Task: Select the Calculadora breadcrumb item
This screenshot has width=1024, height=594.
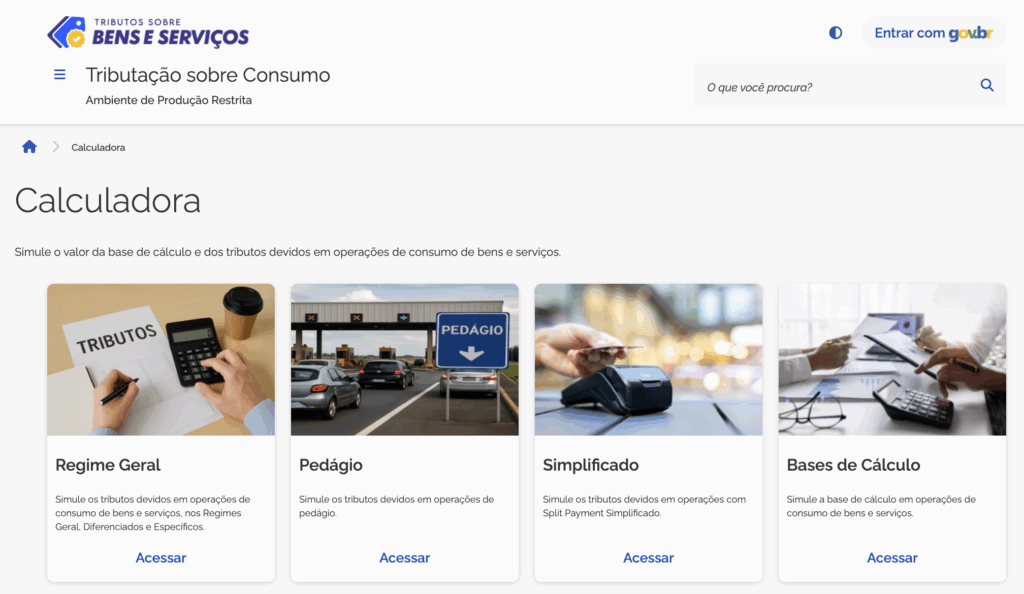Action: 98,147
